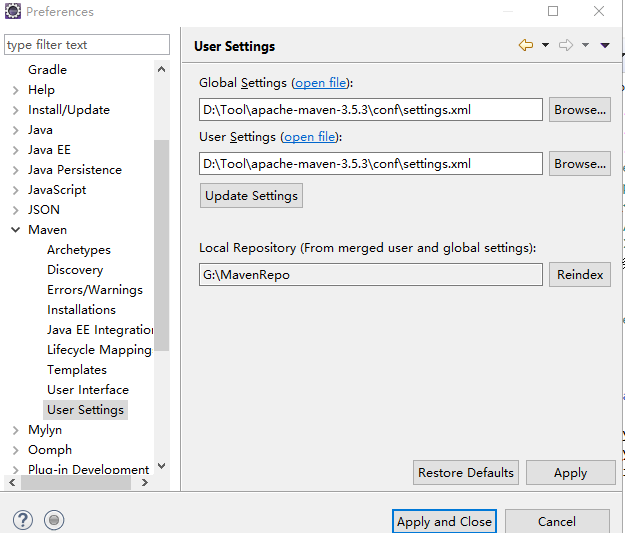
Task: Open the preferences view menu triangle
Action: pos(604,45)
